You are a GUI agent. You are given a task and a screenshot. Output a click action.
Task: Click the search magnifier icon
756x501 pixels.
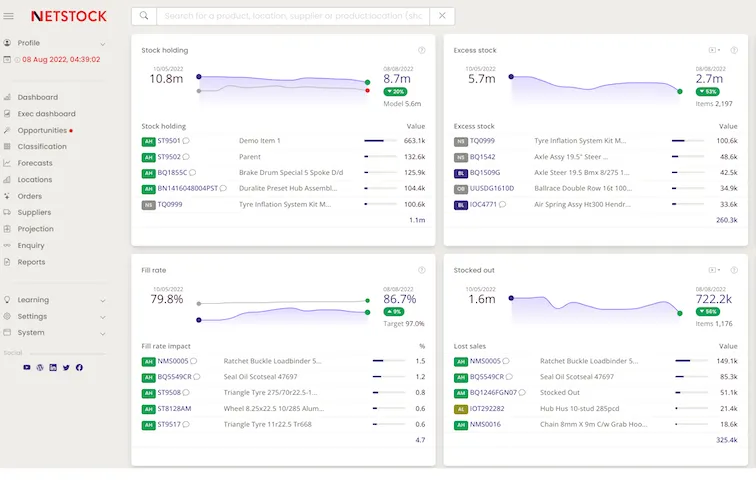point(144,16)
